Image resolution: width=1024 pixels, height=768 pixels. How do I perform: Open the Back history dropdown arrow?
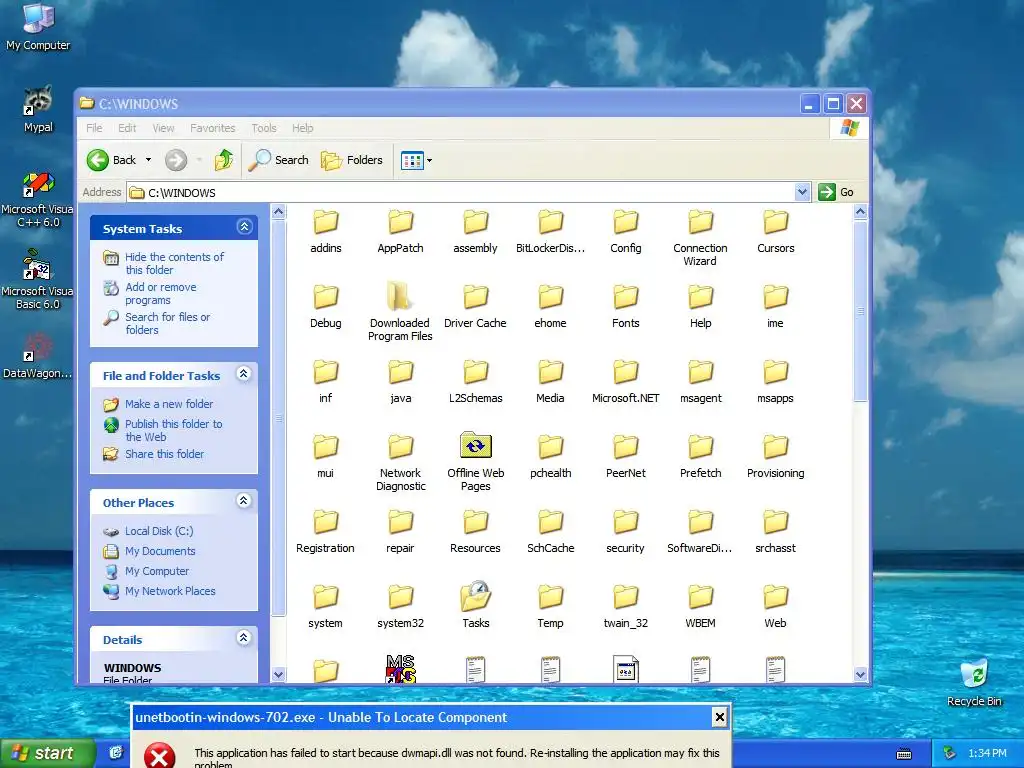tap(148, 160)
